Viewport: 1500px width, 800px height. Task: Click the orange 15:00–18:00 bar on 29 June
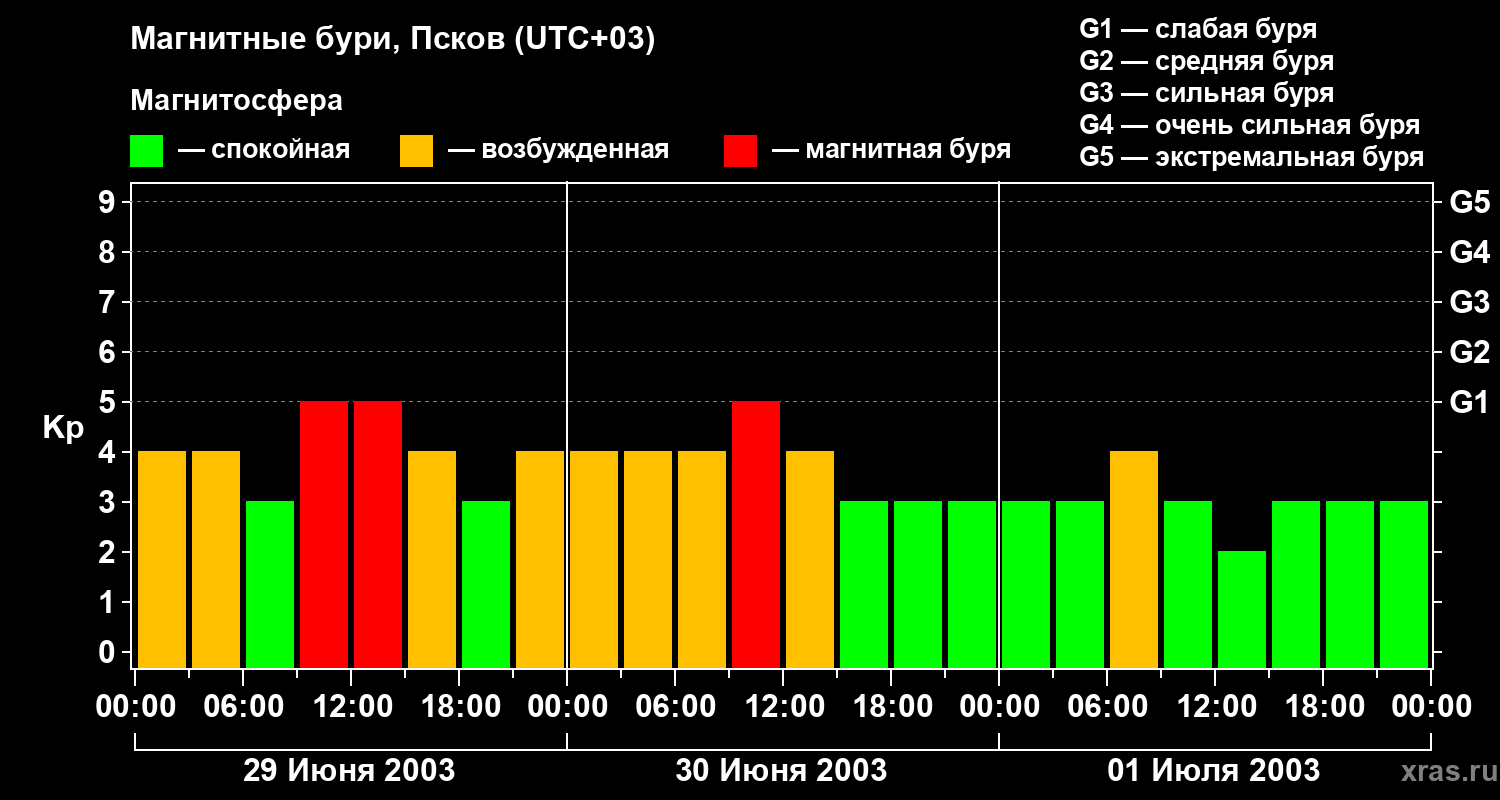(x=432, y=560)
